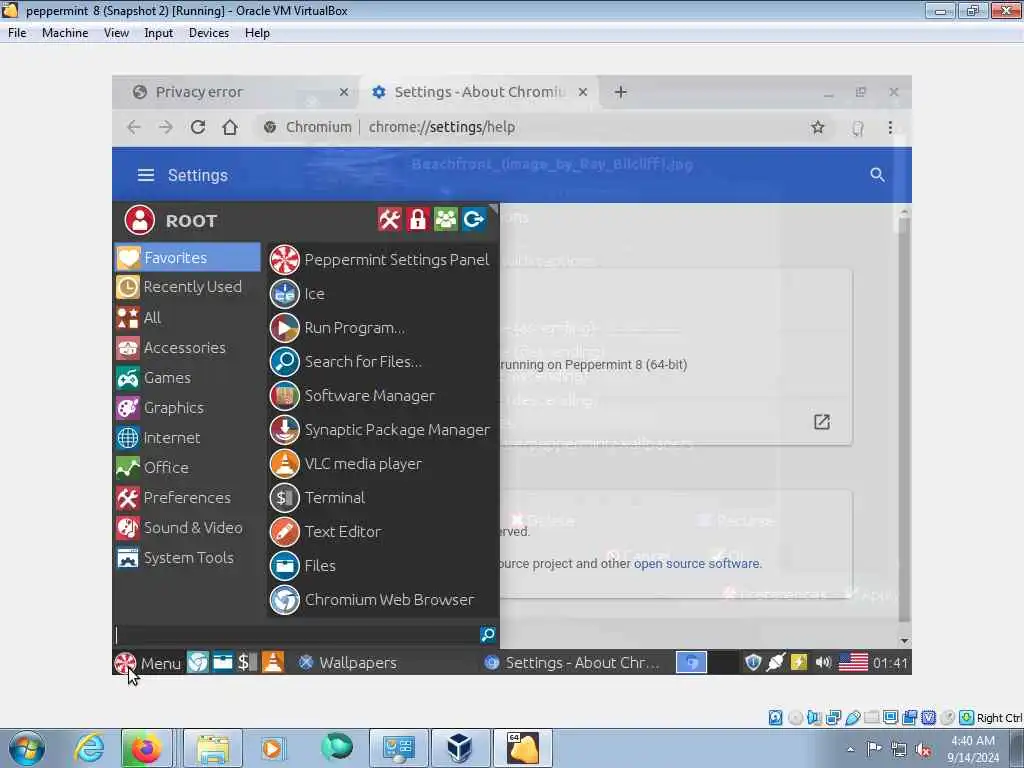Launch Chromium Web Browser from menu

point(380,599)
